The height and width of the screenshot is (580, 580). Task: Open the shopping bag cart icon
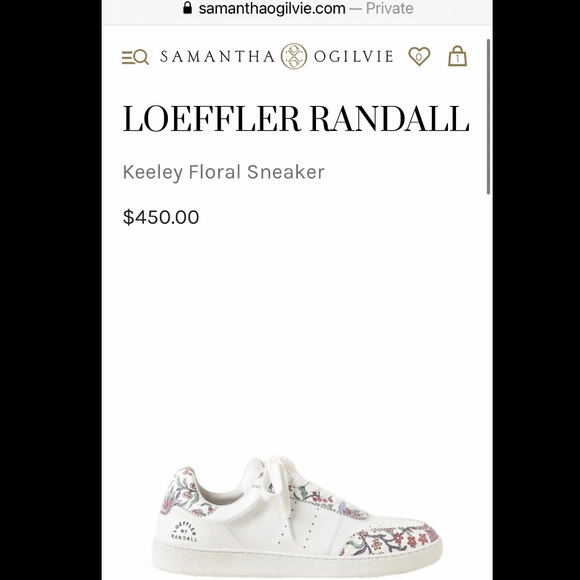pos(458,56)
